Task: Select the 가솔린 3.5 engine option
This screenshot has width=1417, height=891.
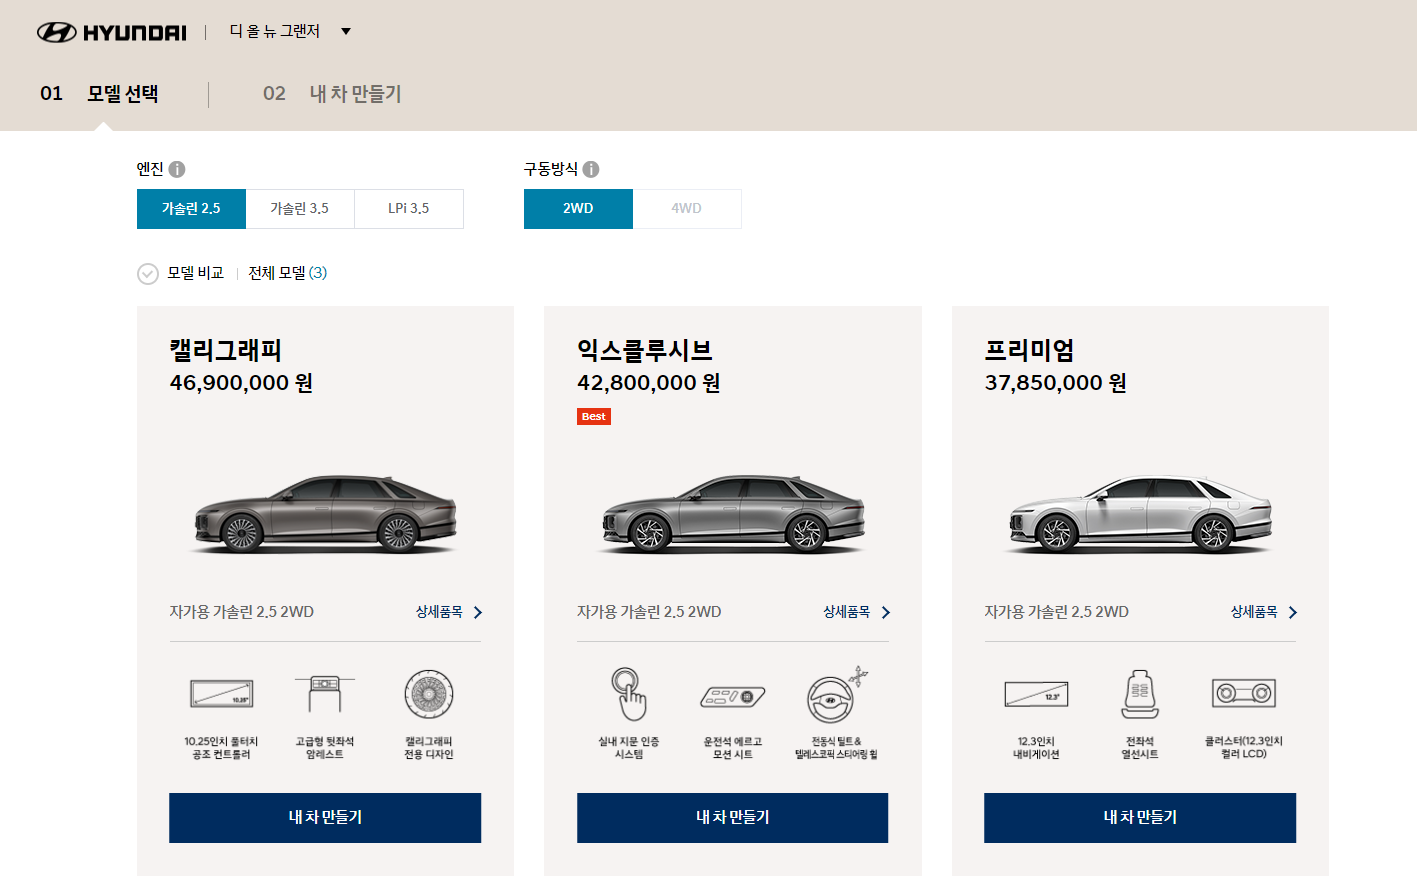Action: click(300, 209)
